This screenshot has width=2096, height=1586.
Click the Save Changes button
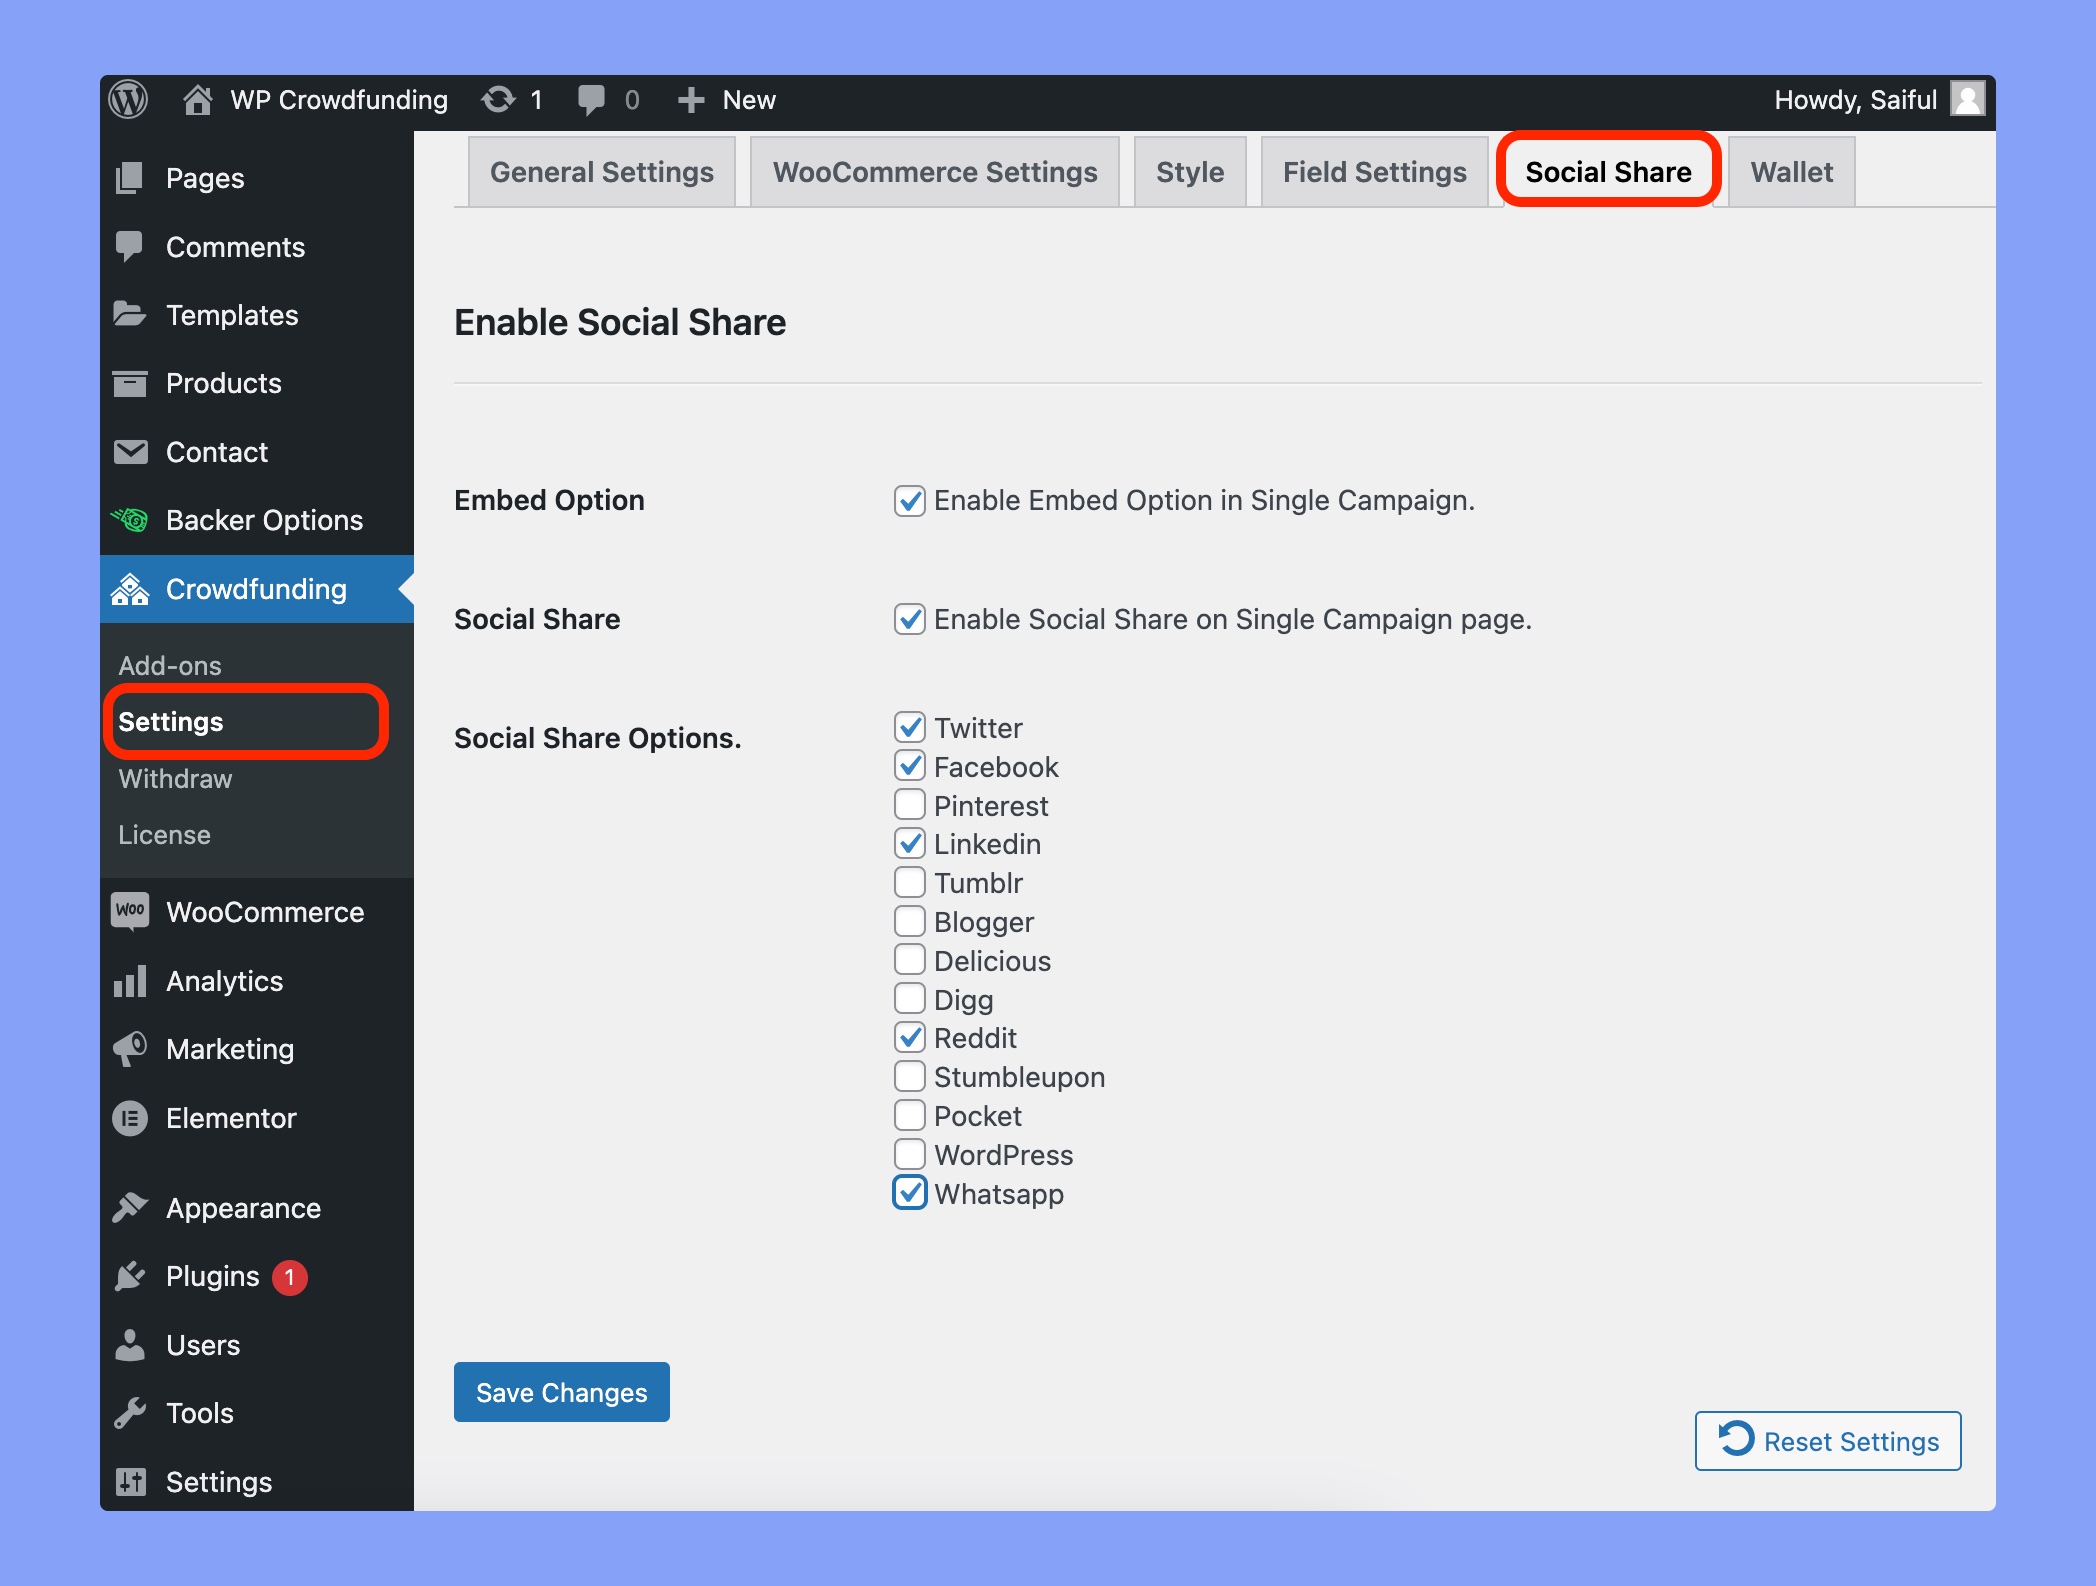(562, 1392)
